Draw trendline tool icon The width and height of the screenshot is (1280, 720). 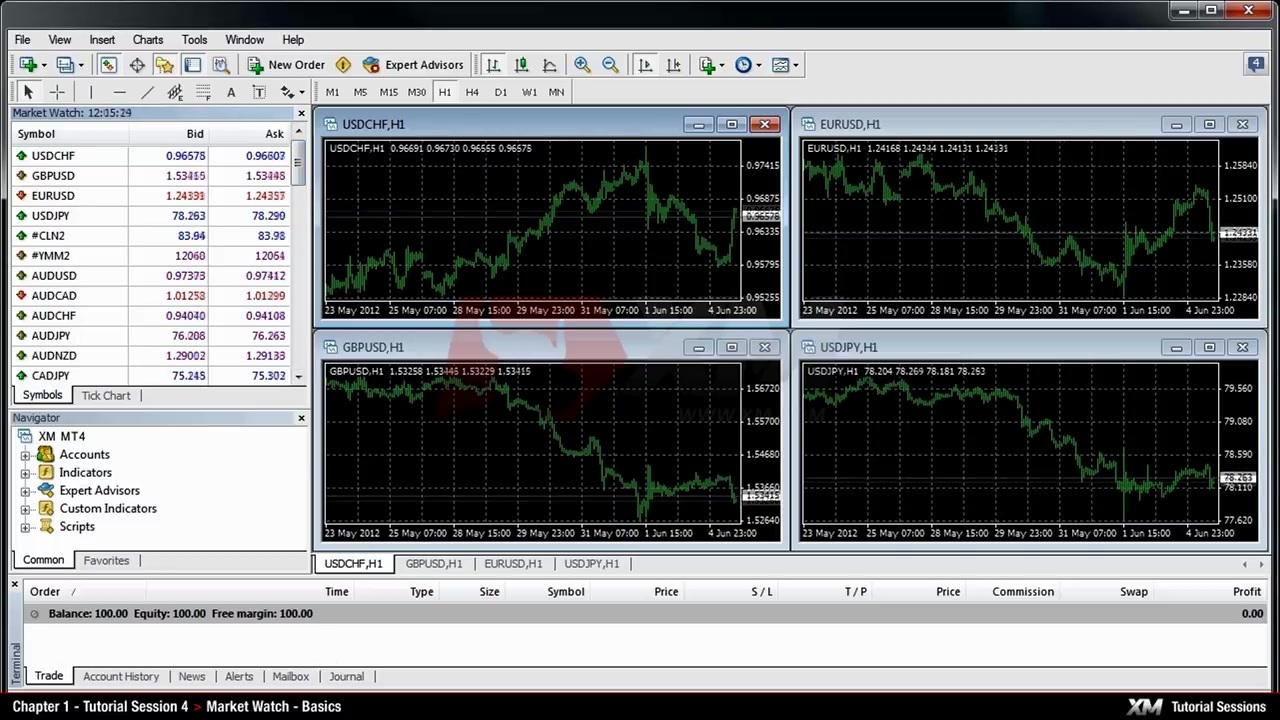(x=147, y=92)
